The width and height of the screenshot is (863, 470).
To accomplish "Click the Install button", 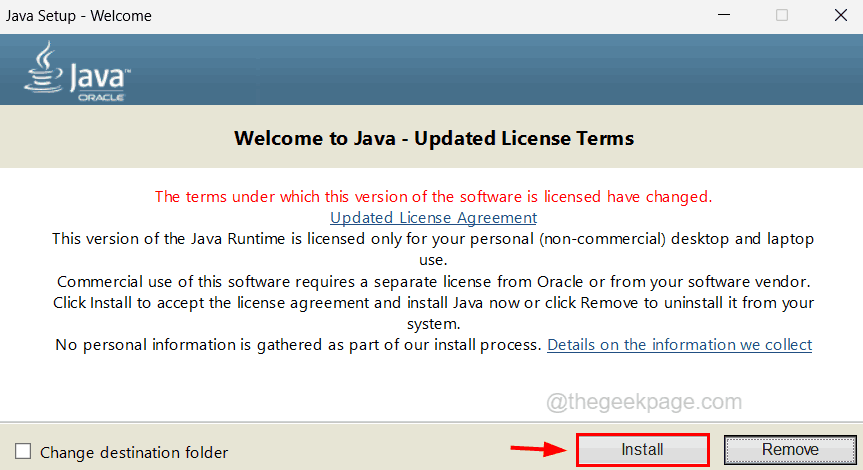I will click(642, 450).
